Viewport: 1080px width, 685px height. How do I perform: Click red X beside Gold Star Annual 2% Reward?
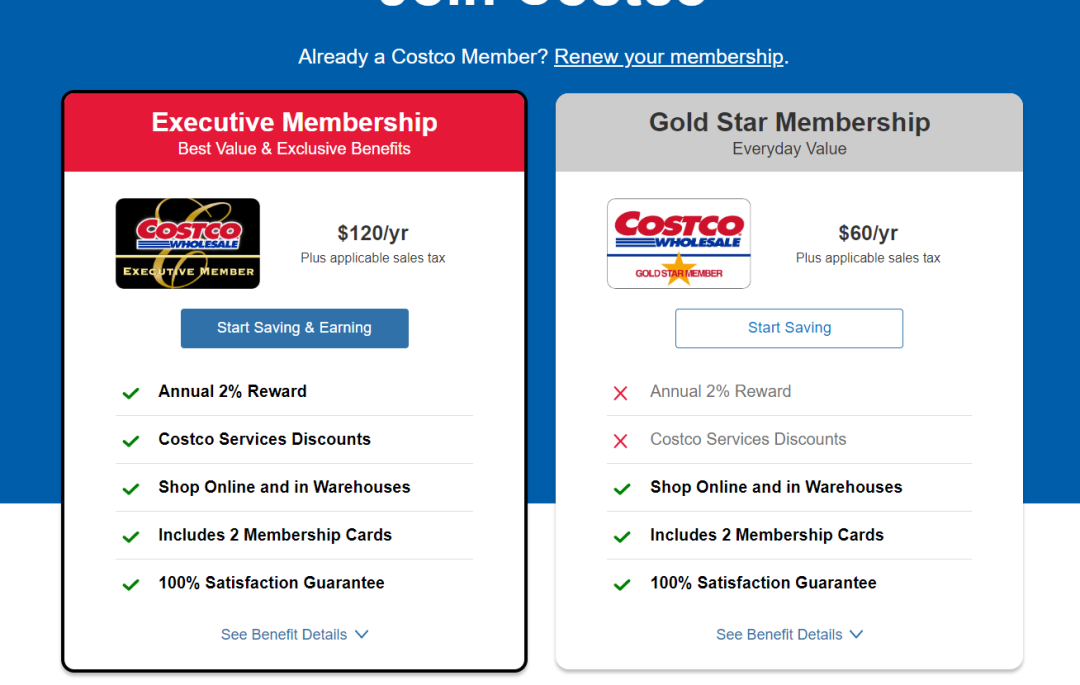pyautogui.click(x=621, y=393)
